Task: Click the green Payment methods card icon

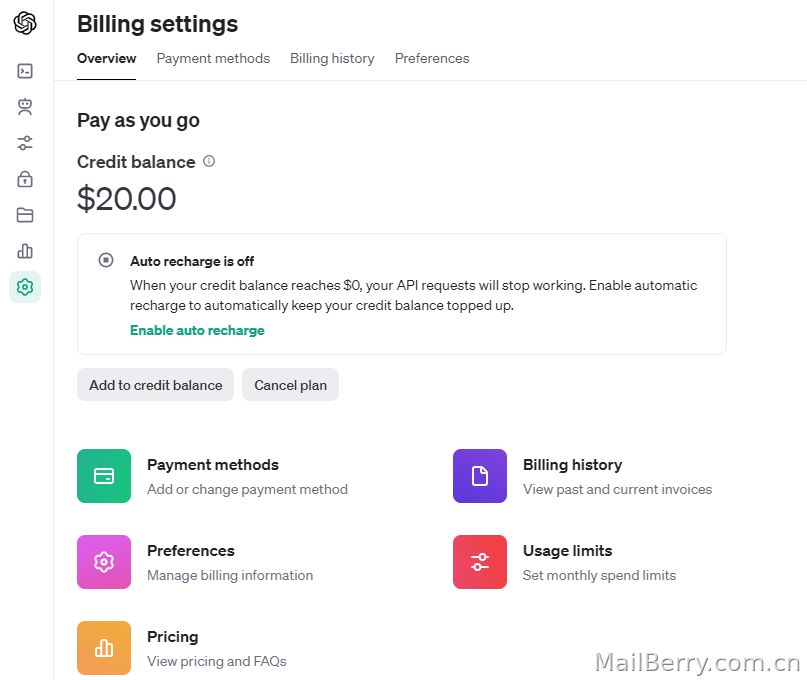Action: [x=104, y=476]
